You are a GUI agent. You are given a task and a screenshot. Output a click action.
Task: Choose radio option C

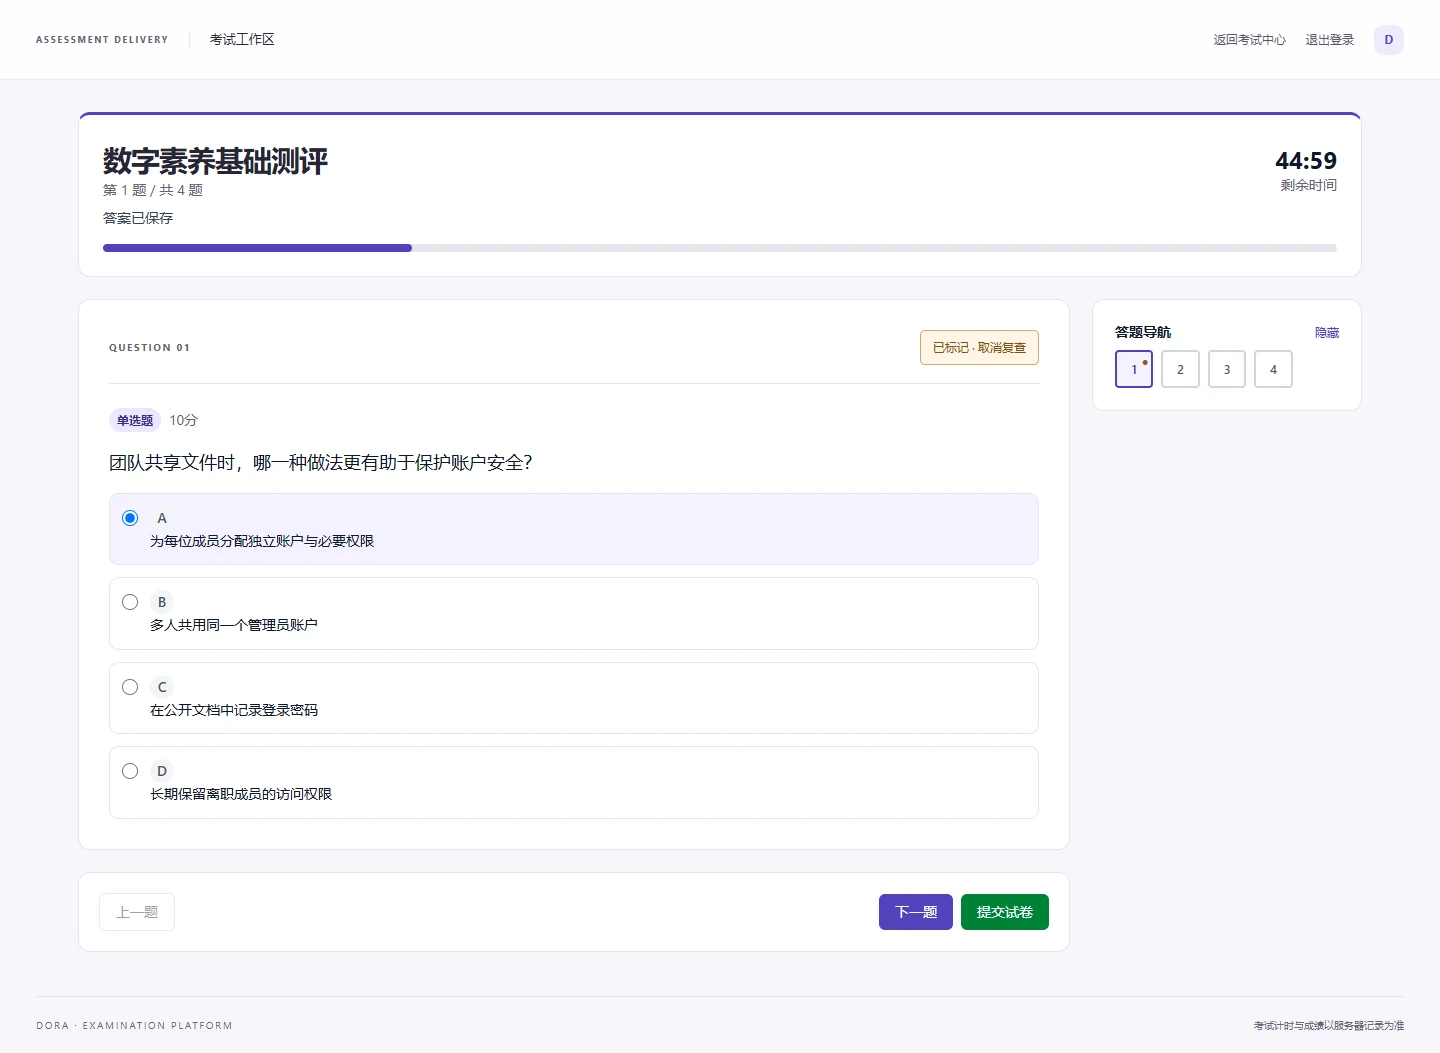click(x=130, y=687)
